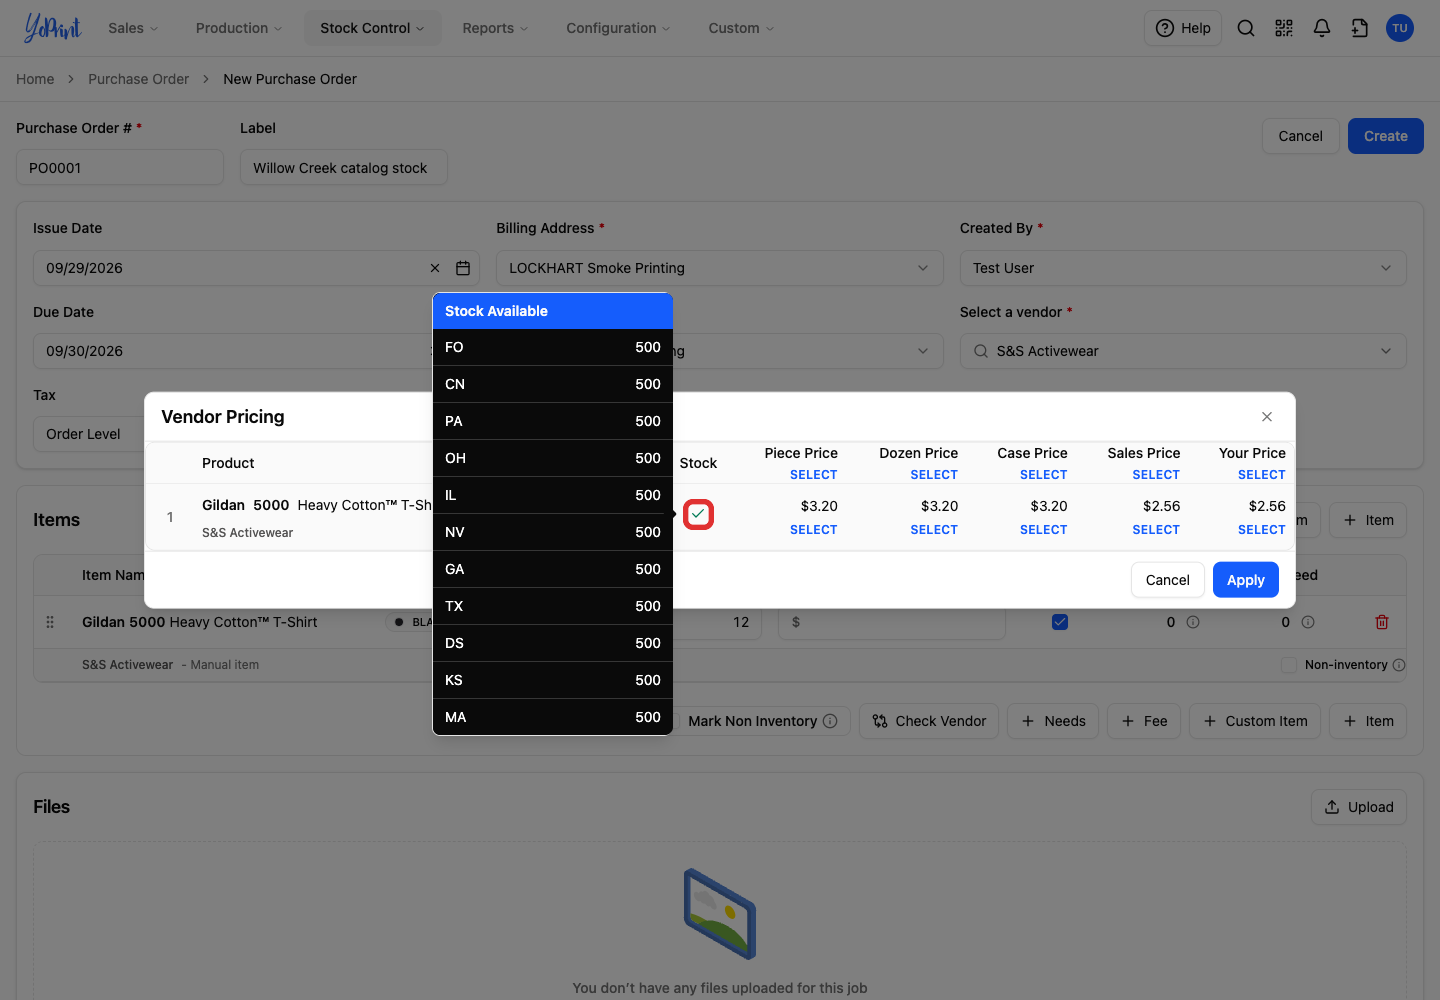Click the info icon beside Non-inventory
The width and height of the screenshot is (1440, 1000).
point(1399,665)
